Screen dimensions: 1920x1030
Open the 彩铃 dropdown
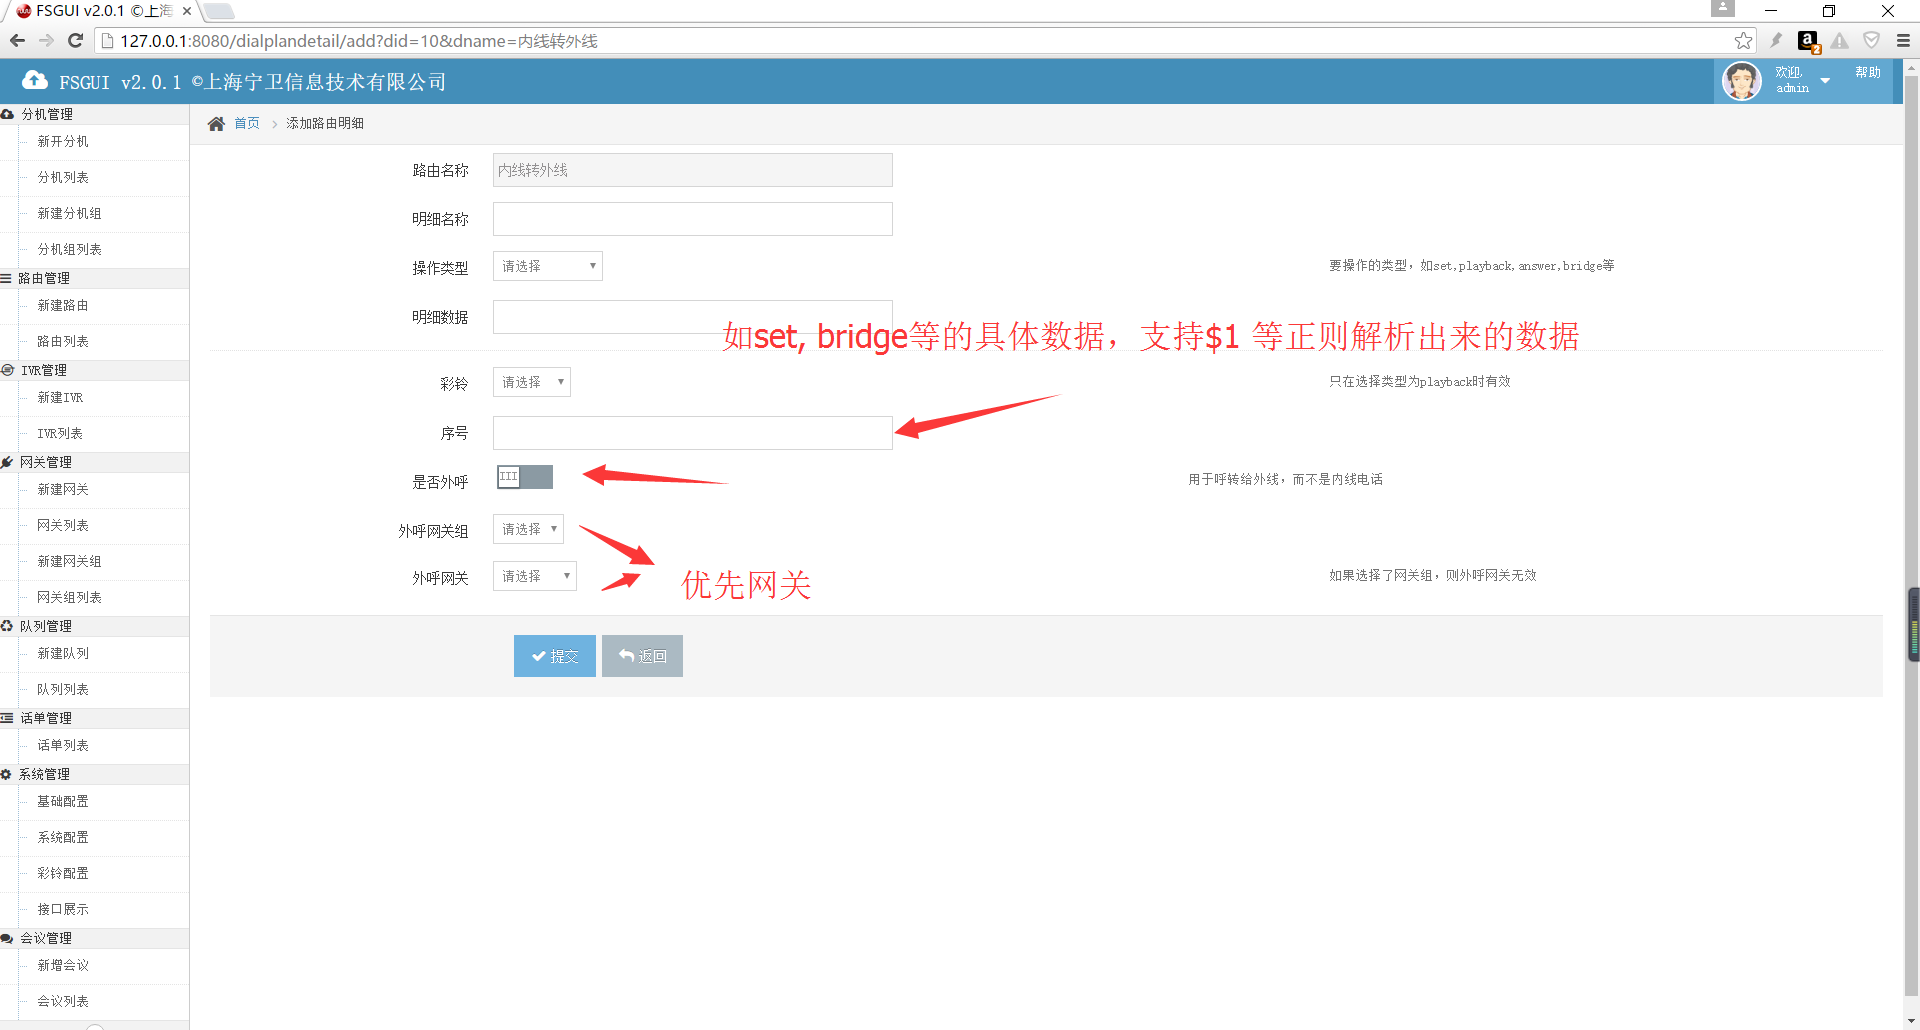(531, 382)
